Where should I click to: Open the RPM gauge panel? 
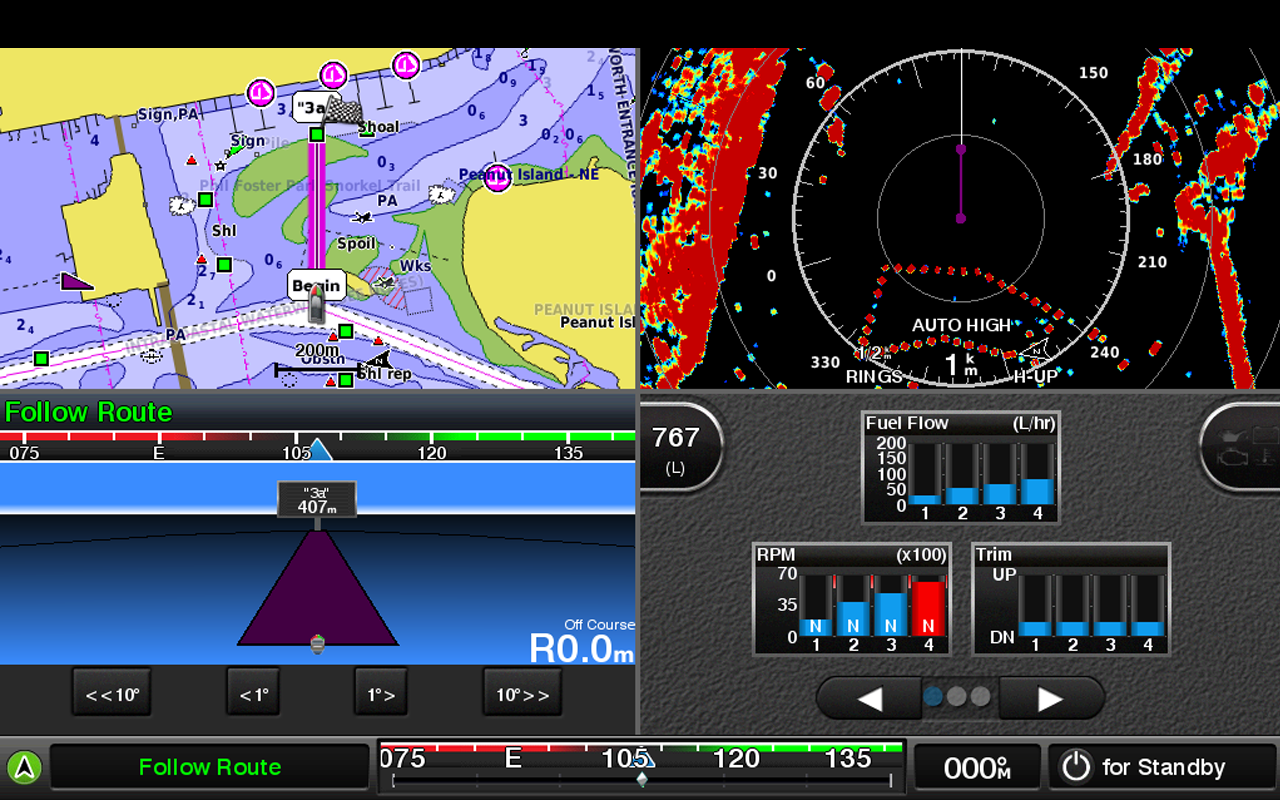(x=850, y=599)
